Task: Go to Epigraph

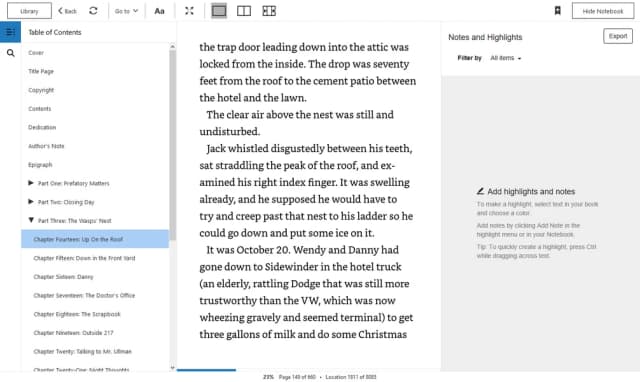Action: click(x=40, y=165)
